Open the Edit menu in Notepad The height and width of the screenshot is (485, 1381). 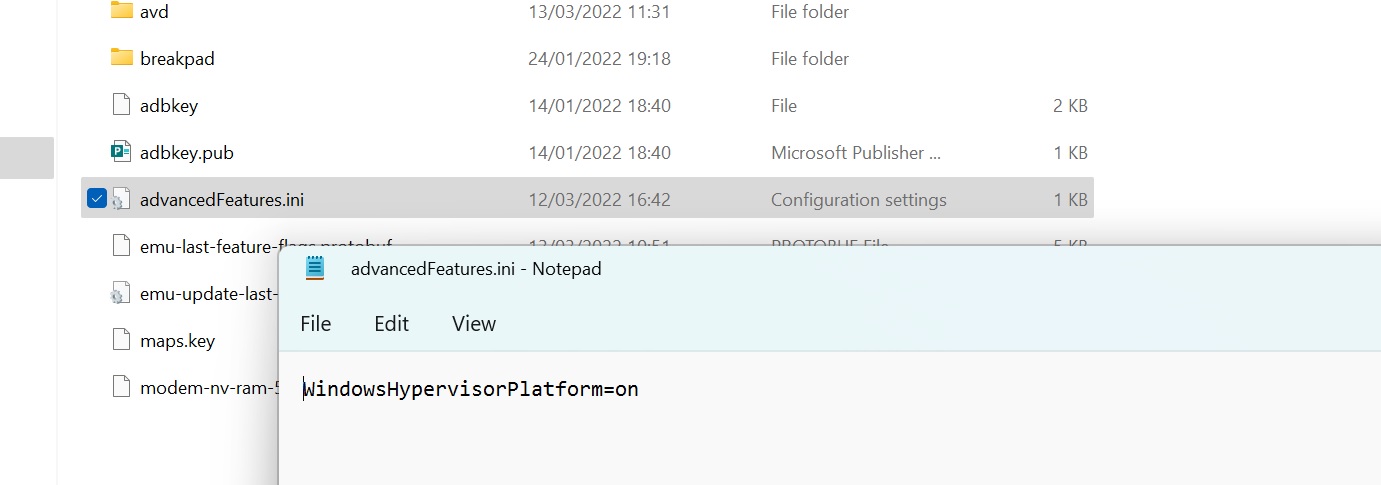coord(391,324)
